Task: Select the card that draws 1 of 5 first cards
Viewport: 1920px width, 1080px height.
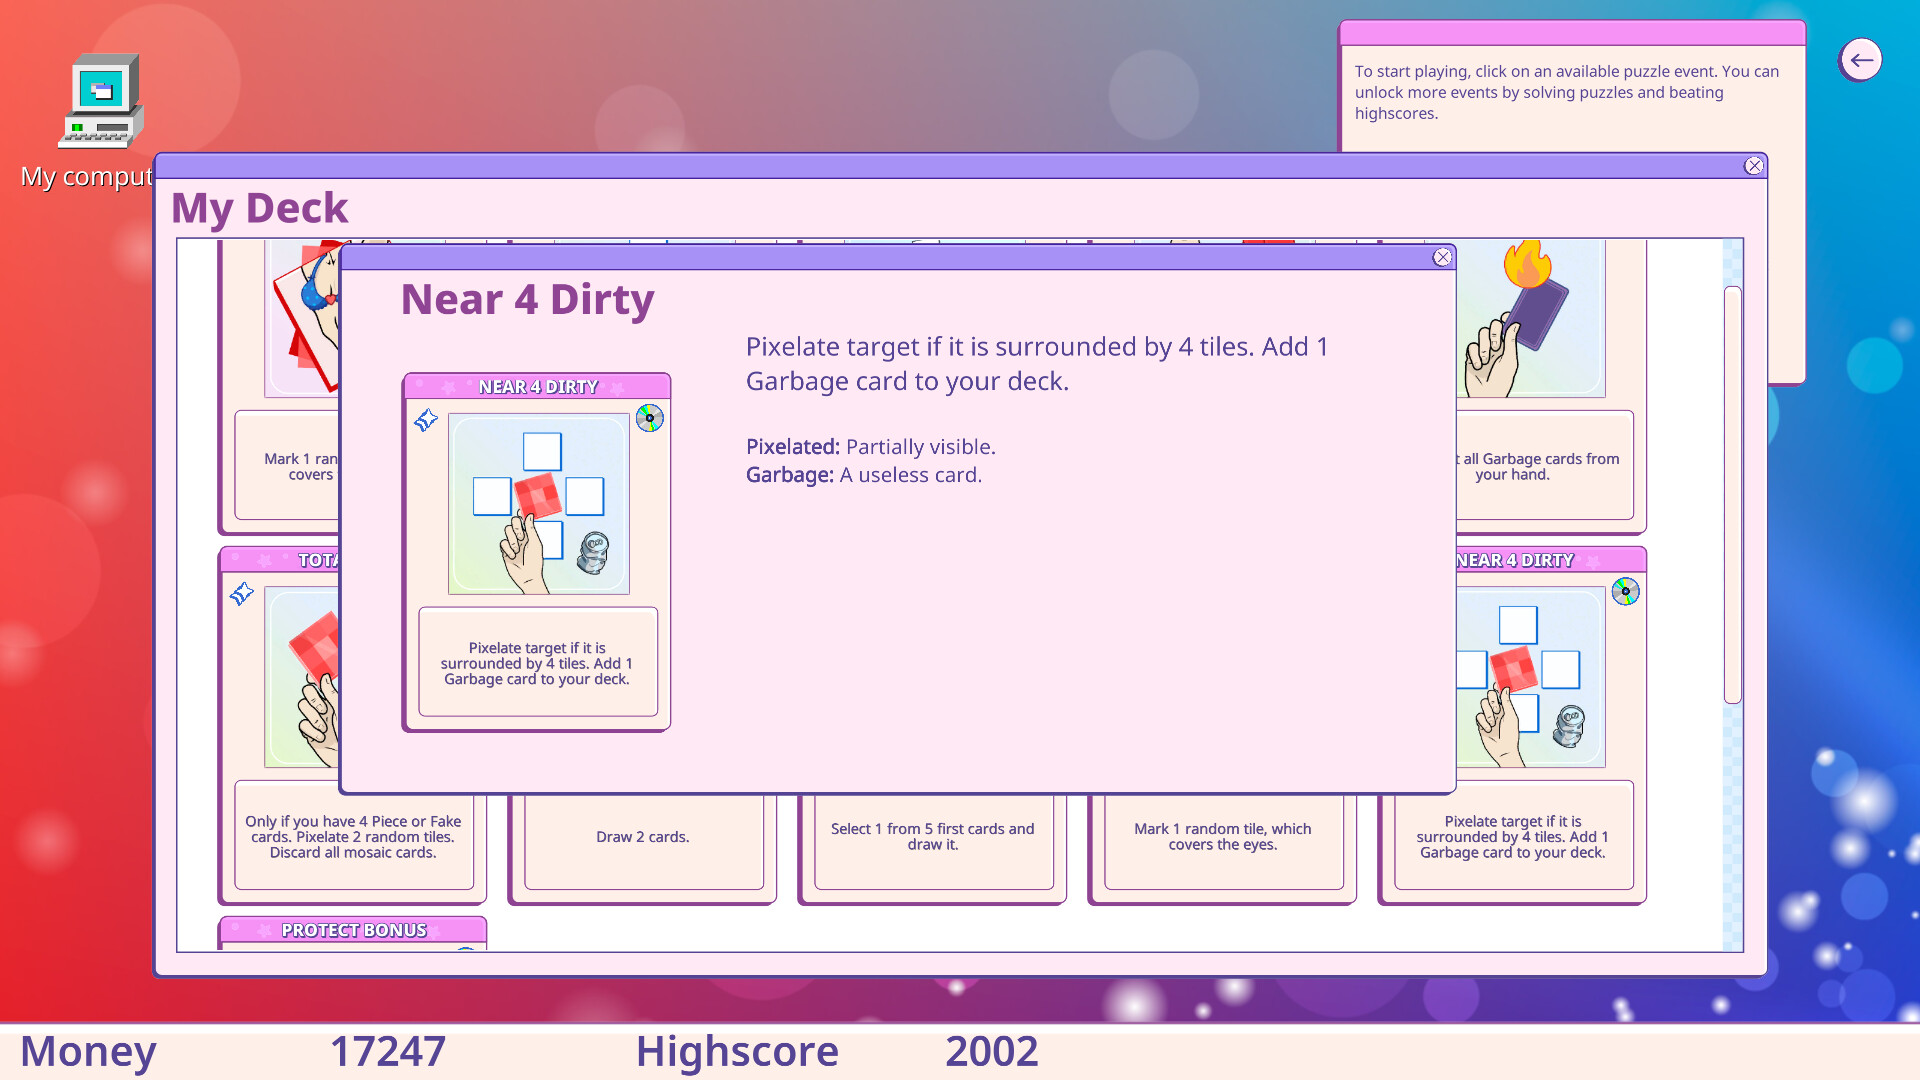Action: coord(932,837)
